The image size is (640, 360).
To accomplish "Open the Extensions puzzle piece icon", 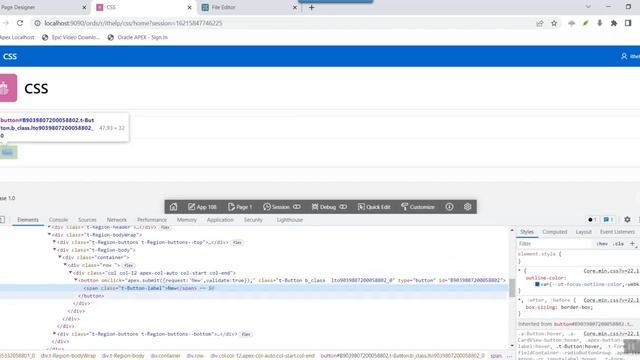I will 614,23.
